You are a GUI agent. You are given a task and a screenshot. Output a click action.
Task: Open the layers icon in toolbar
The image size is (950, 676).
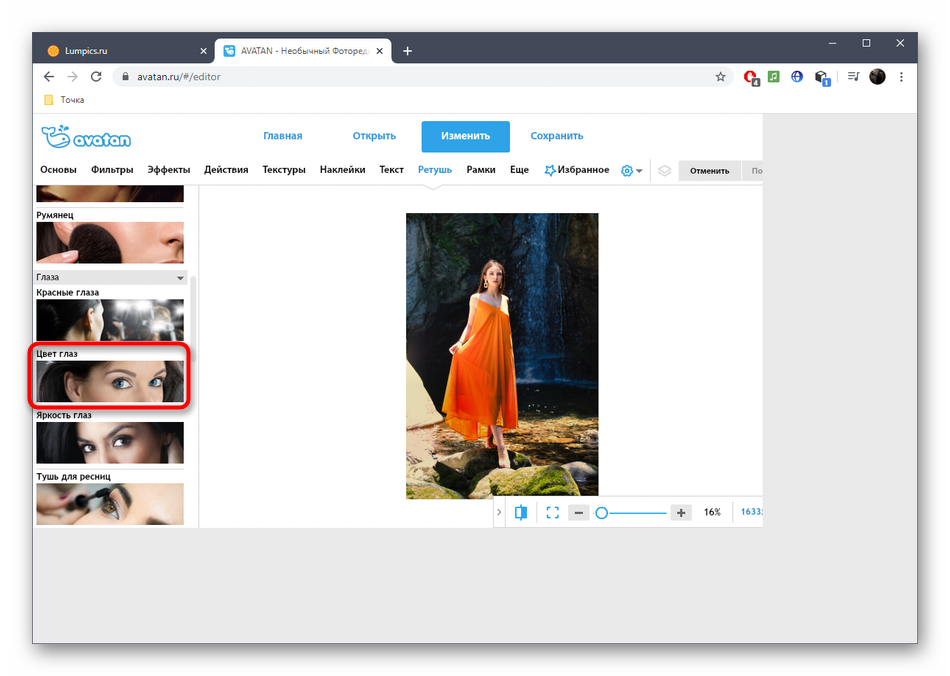(x=664, y=170)
